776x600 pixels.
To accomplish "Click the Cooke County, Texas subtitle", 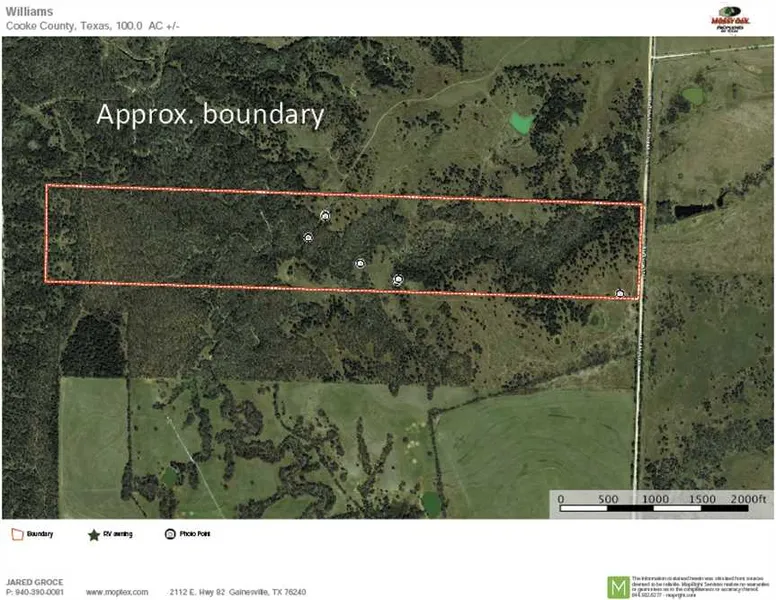I will 92,24.
